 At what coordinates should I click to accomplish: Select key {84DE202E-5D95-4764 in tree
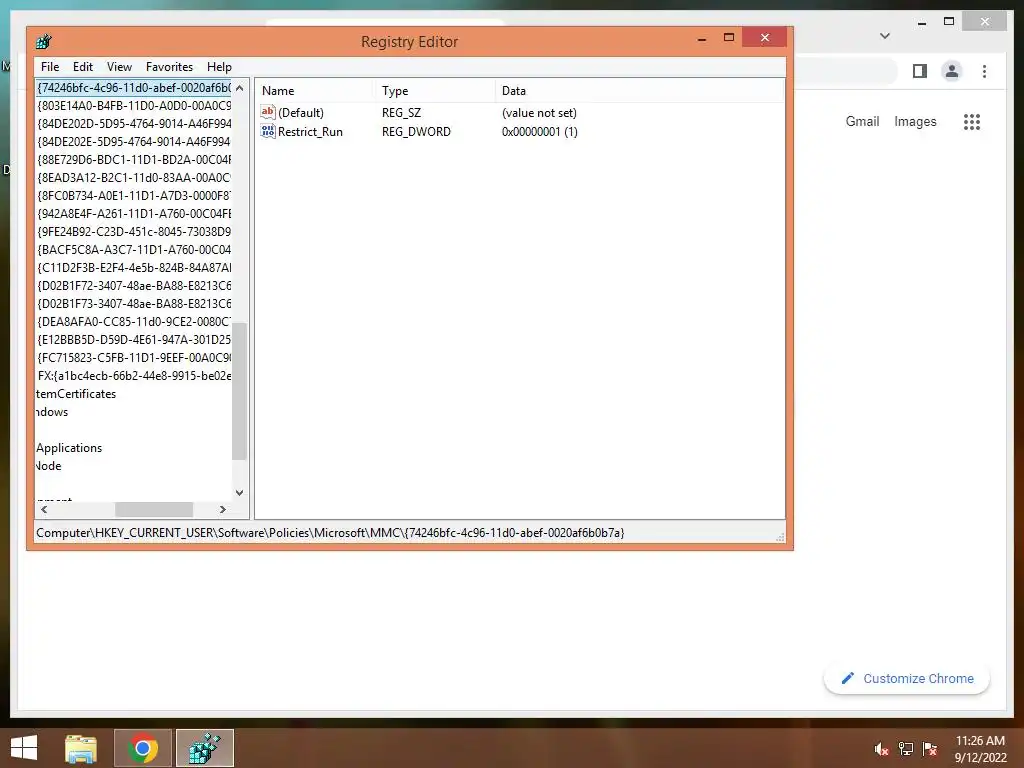[134, 141]
